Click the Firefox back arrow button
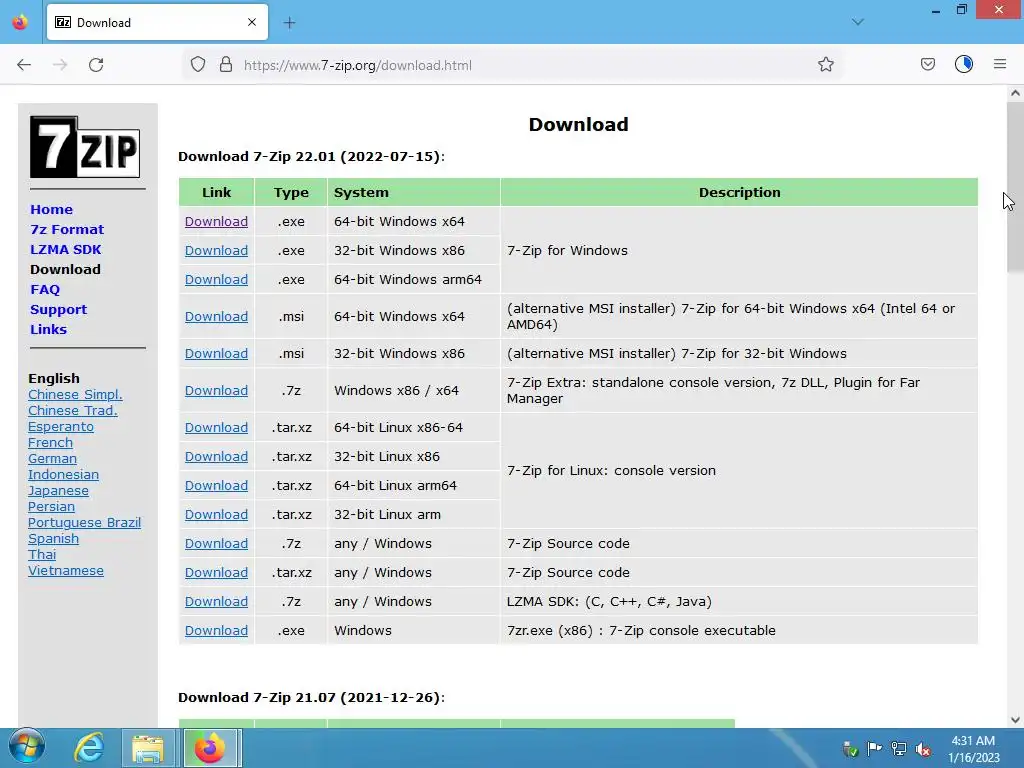Viewport: 1024px width, 768px height. click(24, 65)
